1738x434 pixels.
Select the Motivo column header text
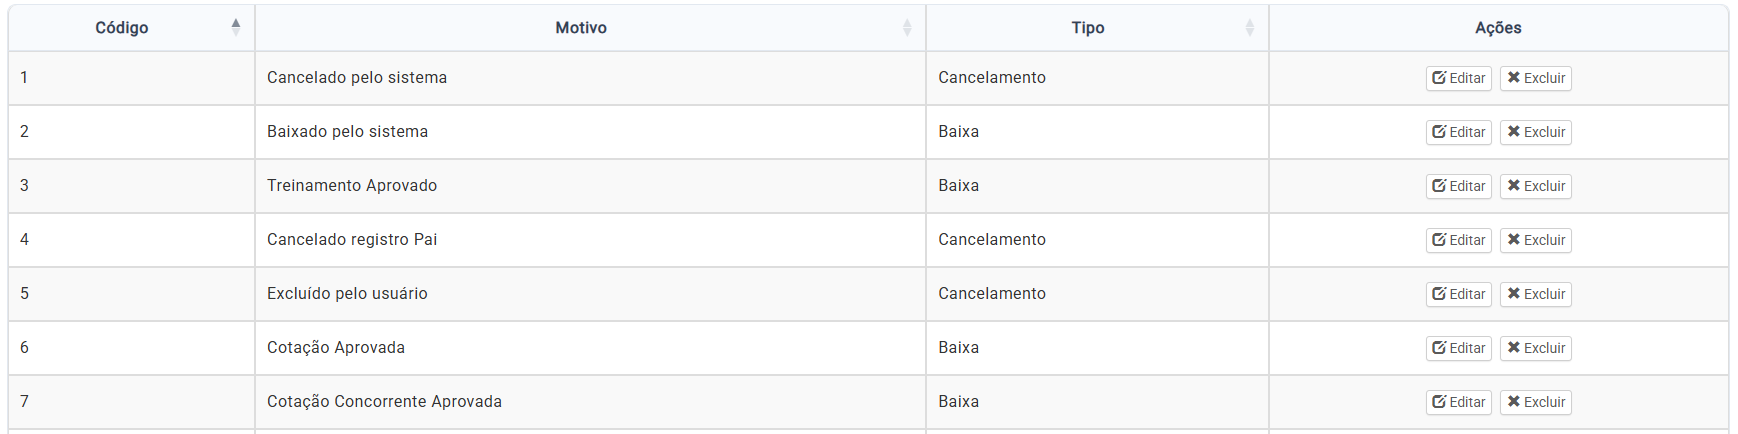581,28
